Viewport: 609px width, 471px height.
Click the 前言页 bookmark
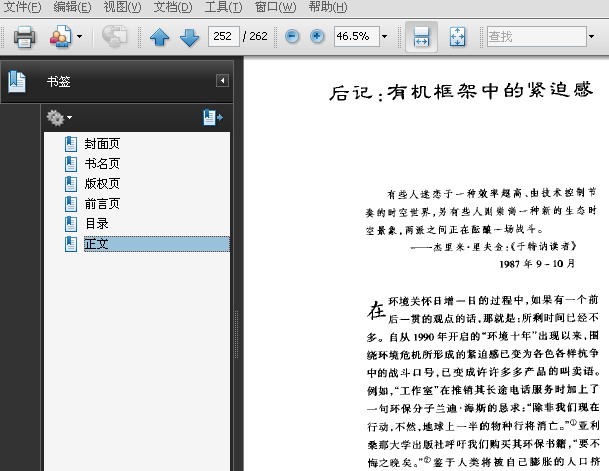click(102, 204)
